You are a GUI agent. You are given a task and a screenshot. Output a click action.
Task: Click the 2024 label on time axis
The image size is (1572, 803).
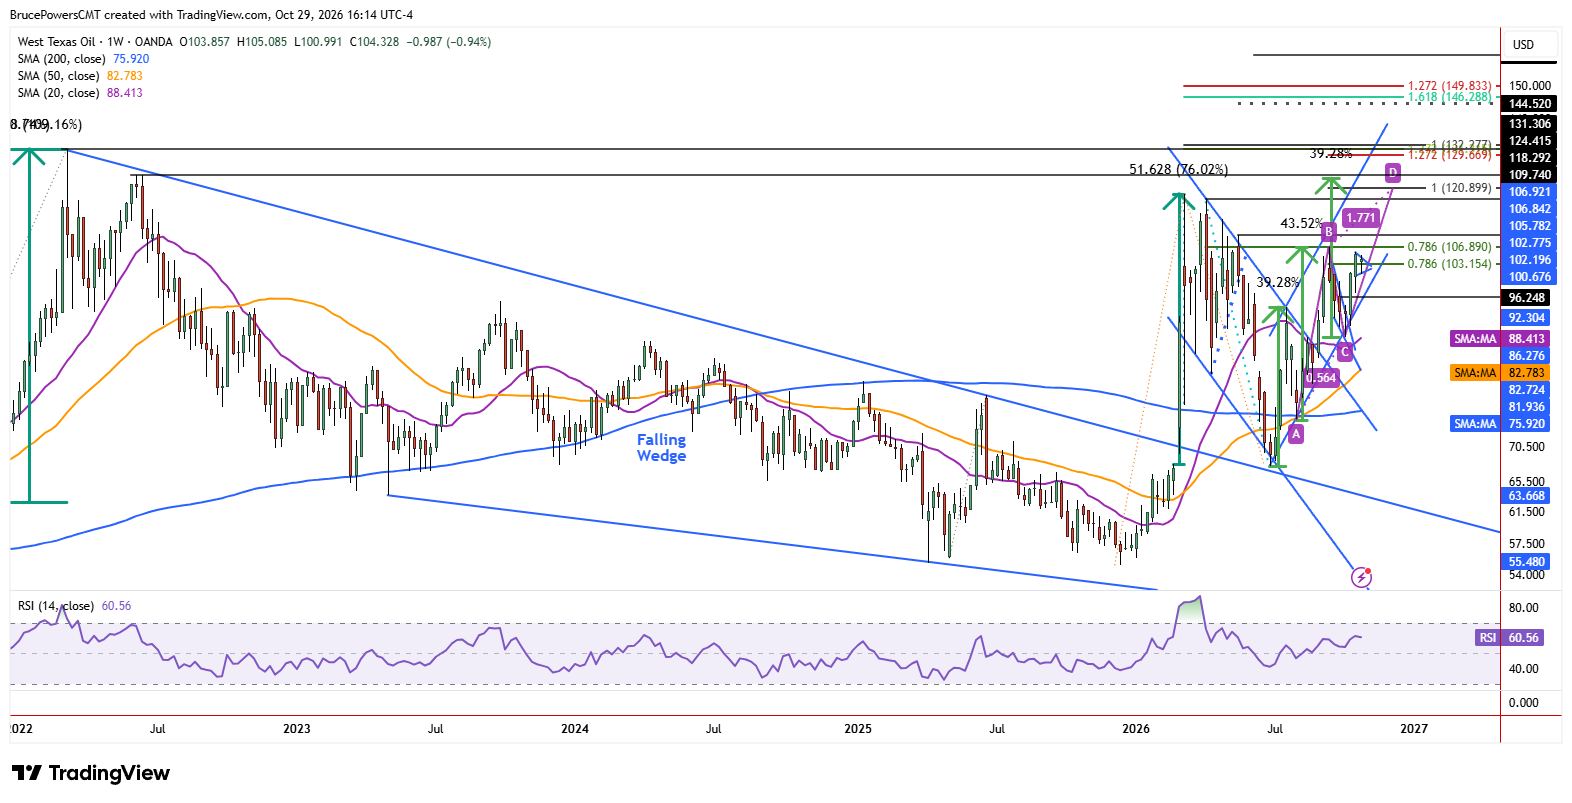[575, 729]
